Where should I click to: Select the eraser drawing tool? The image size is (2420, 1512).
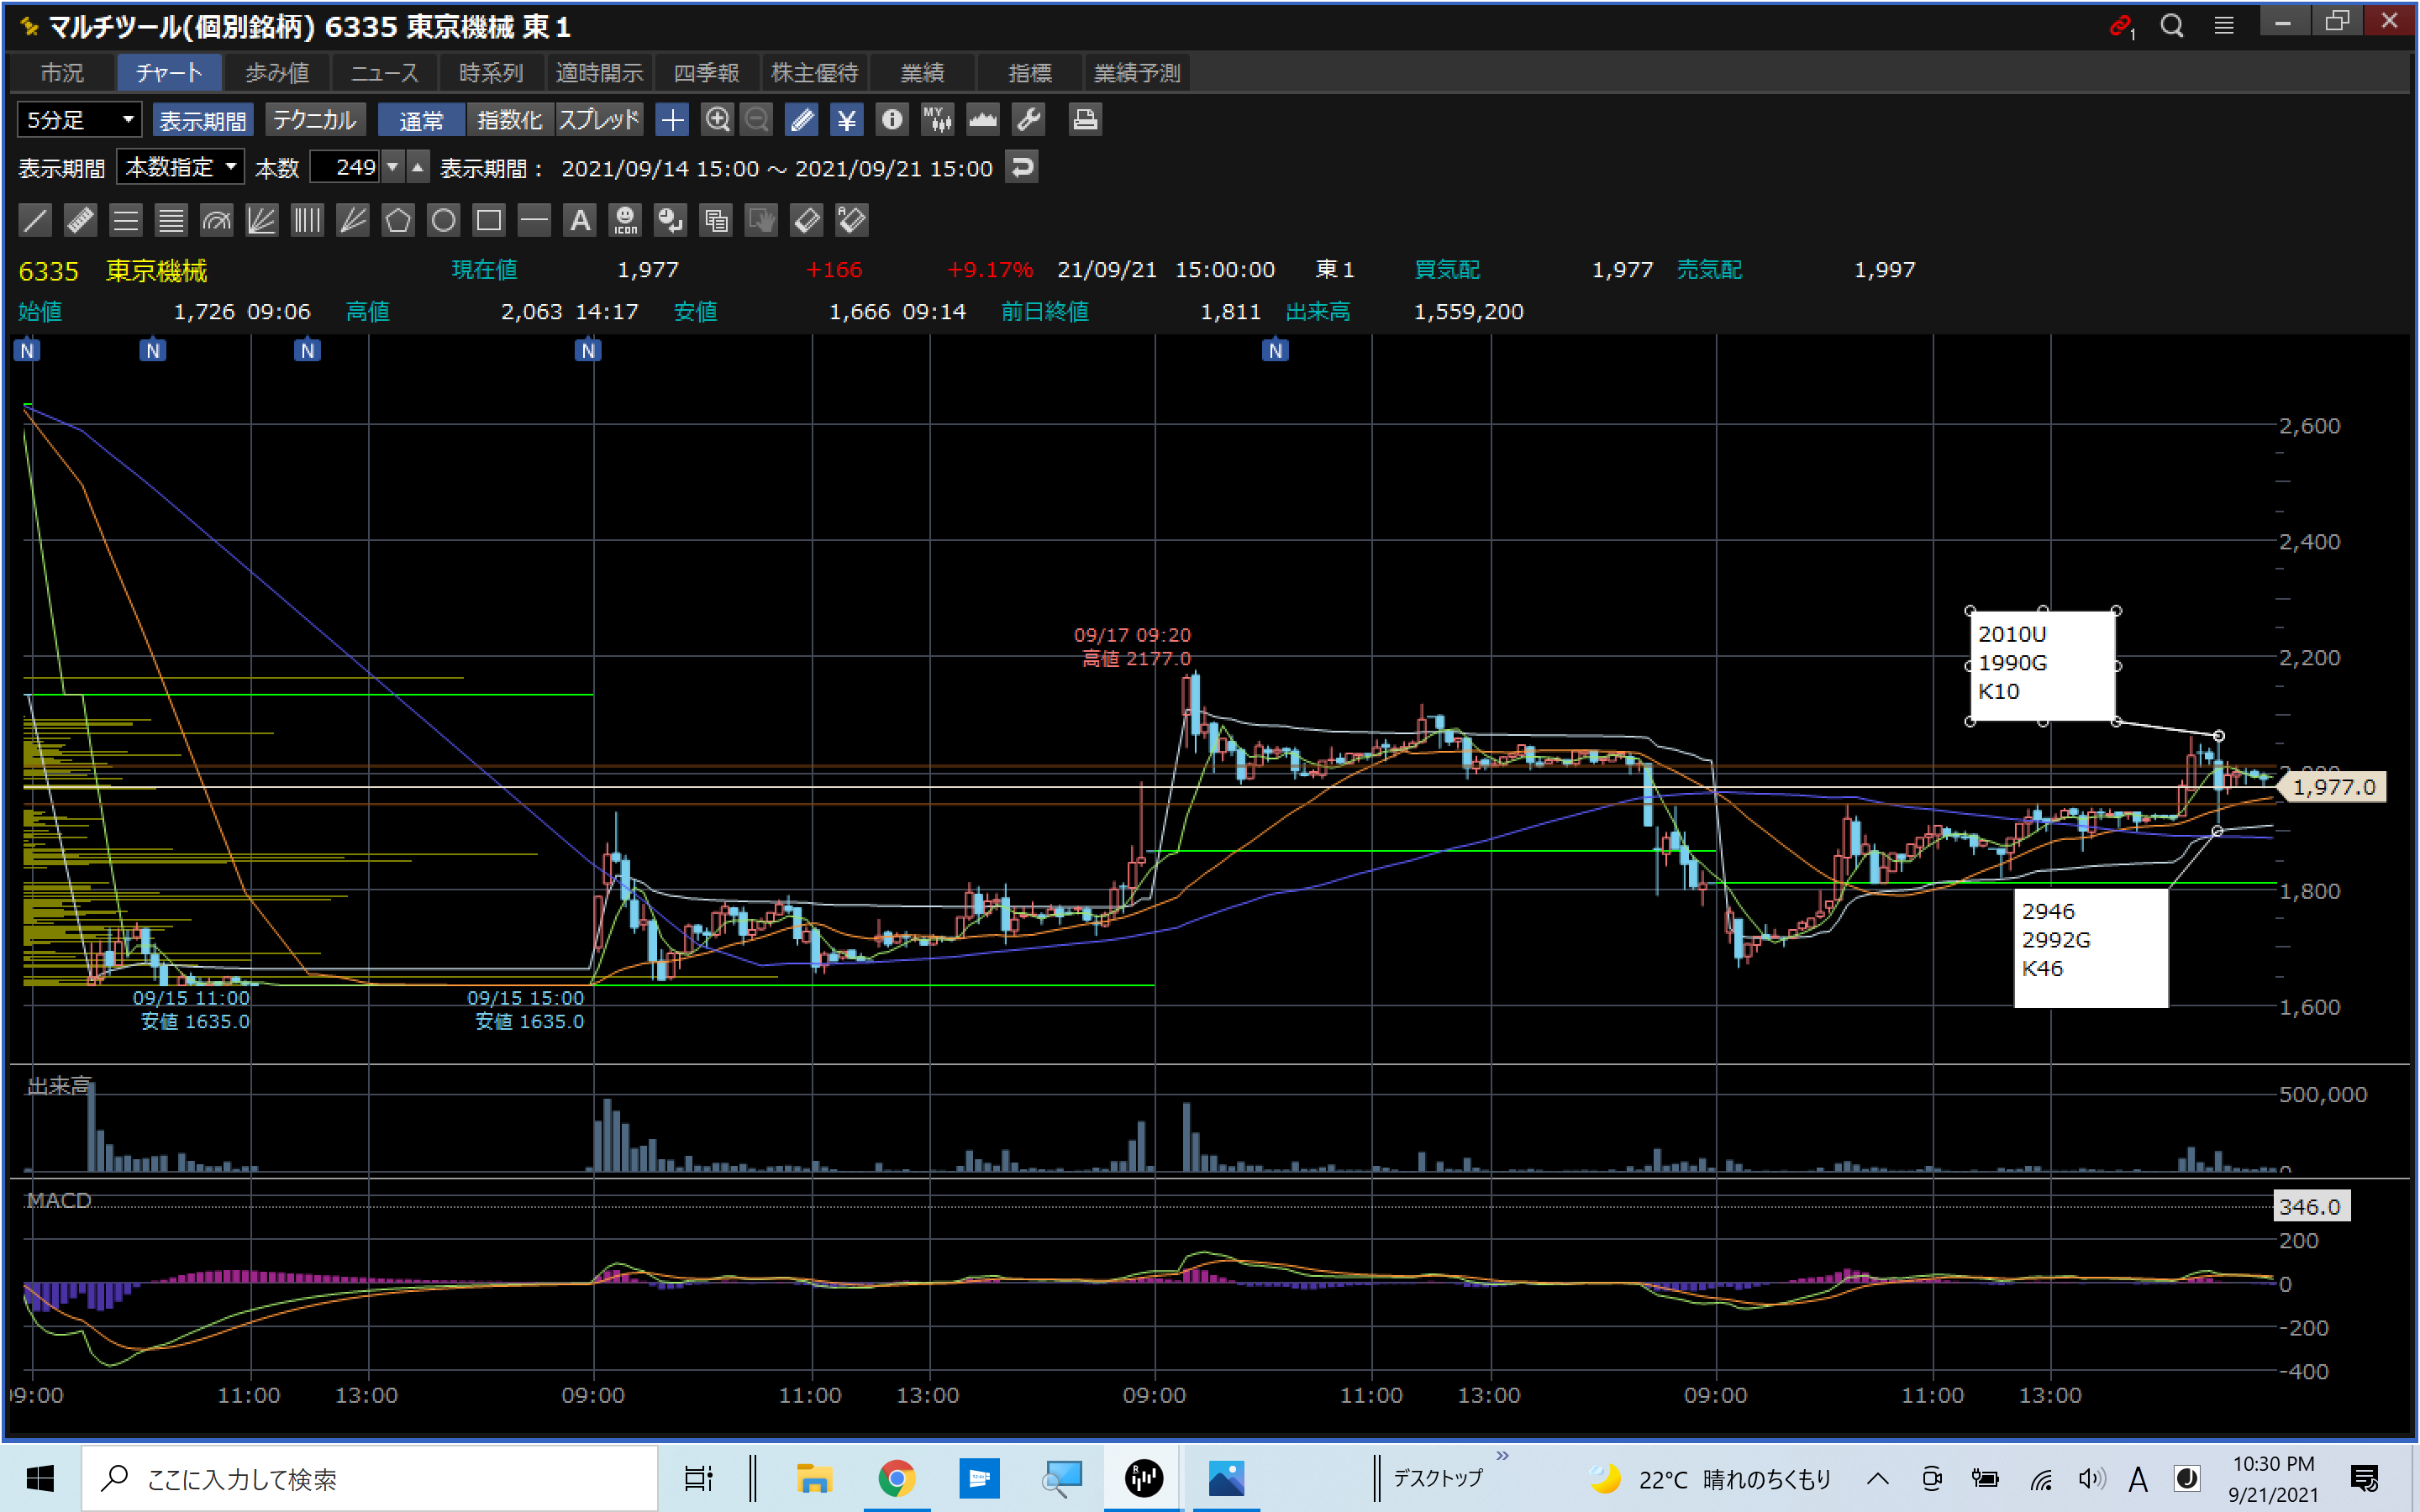coord(806,220)
